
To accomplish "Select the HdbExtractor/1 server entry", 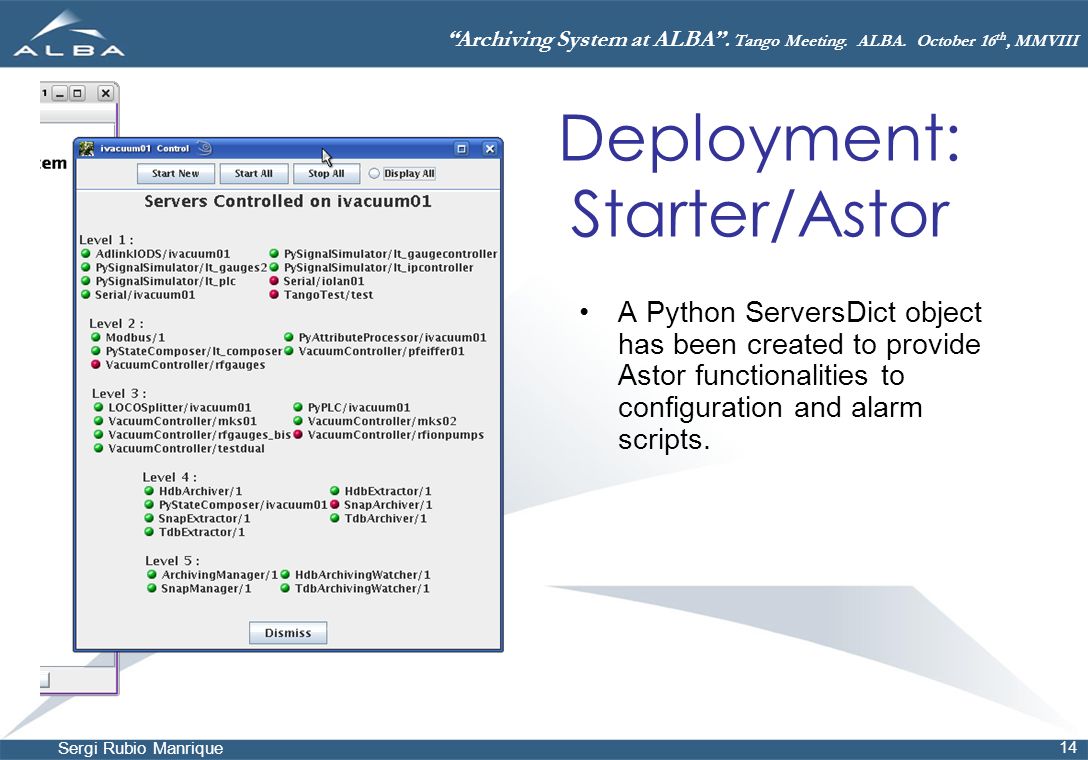I will (388, 491).
